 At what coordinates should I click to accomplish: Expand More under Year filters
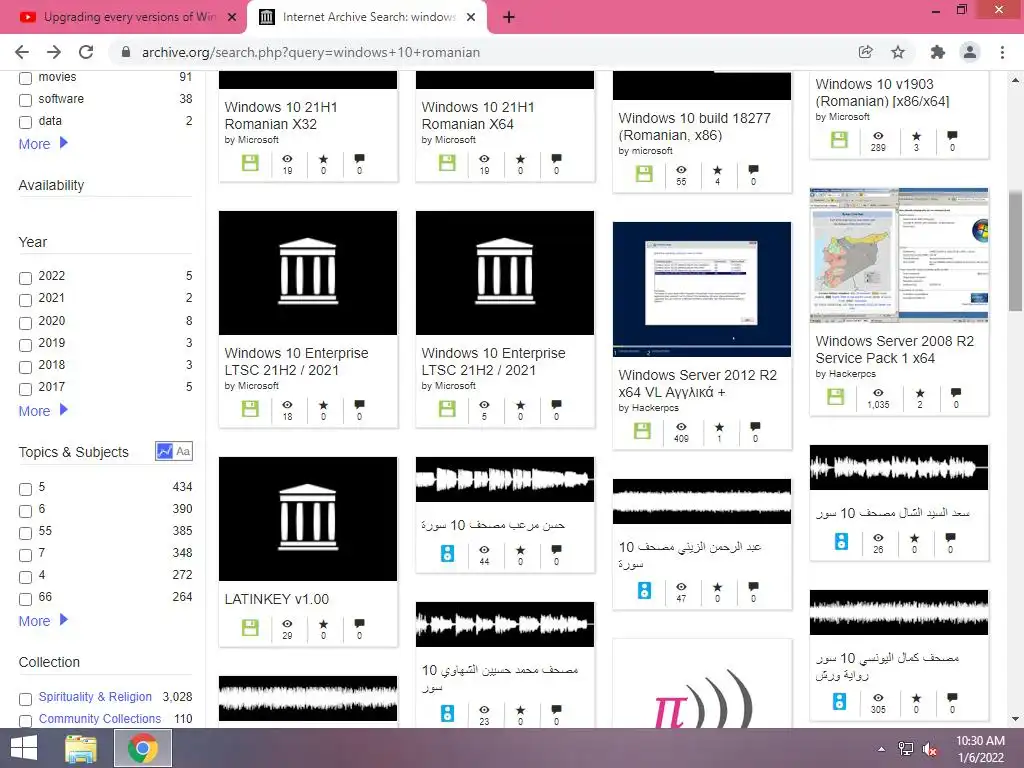pos(43,411)
